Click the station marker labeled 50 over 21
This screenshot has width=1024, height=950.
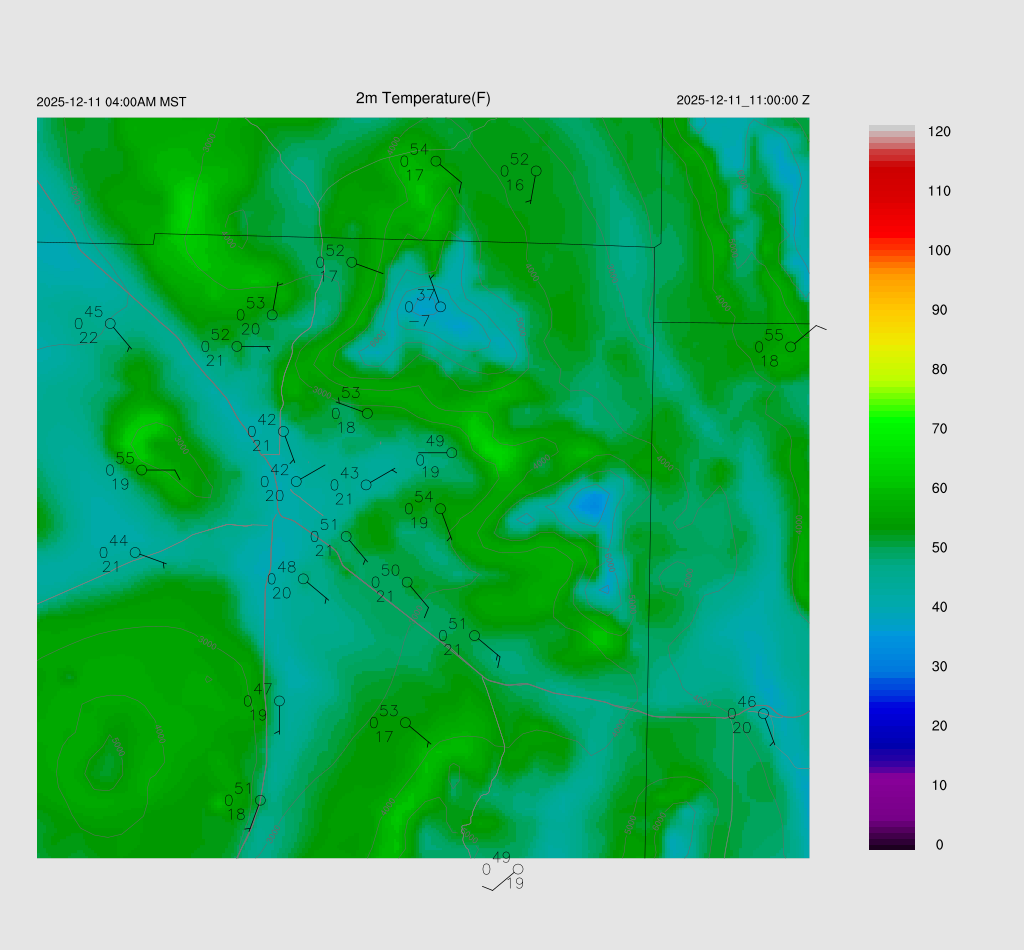pyautogui.click(x=407, y=582)
